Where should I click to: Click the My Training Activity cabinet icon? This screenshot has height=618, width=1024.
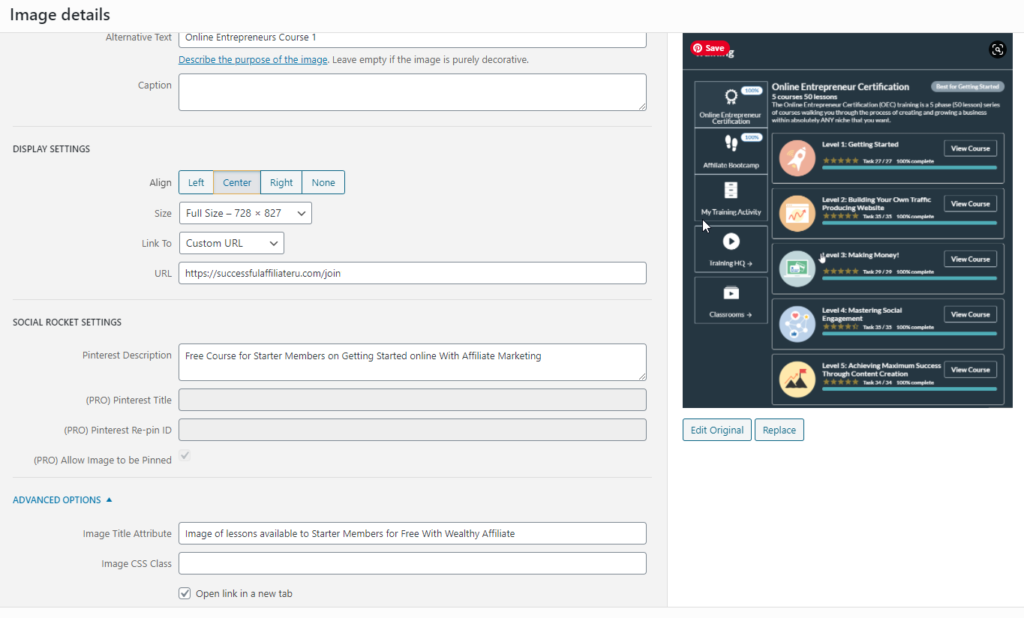click(x=731, y=190)
